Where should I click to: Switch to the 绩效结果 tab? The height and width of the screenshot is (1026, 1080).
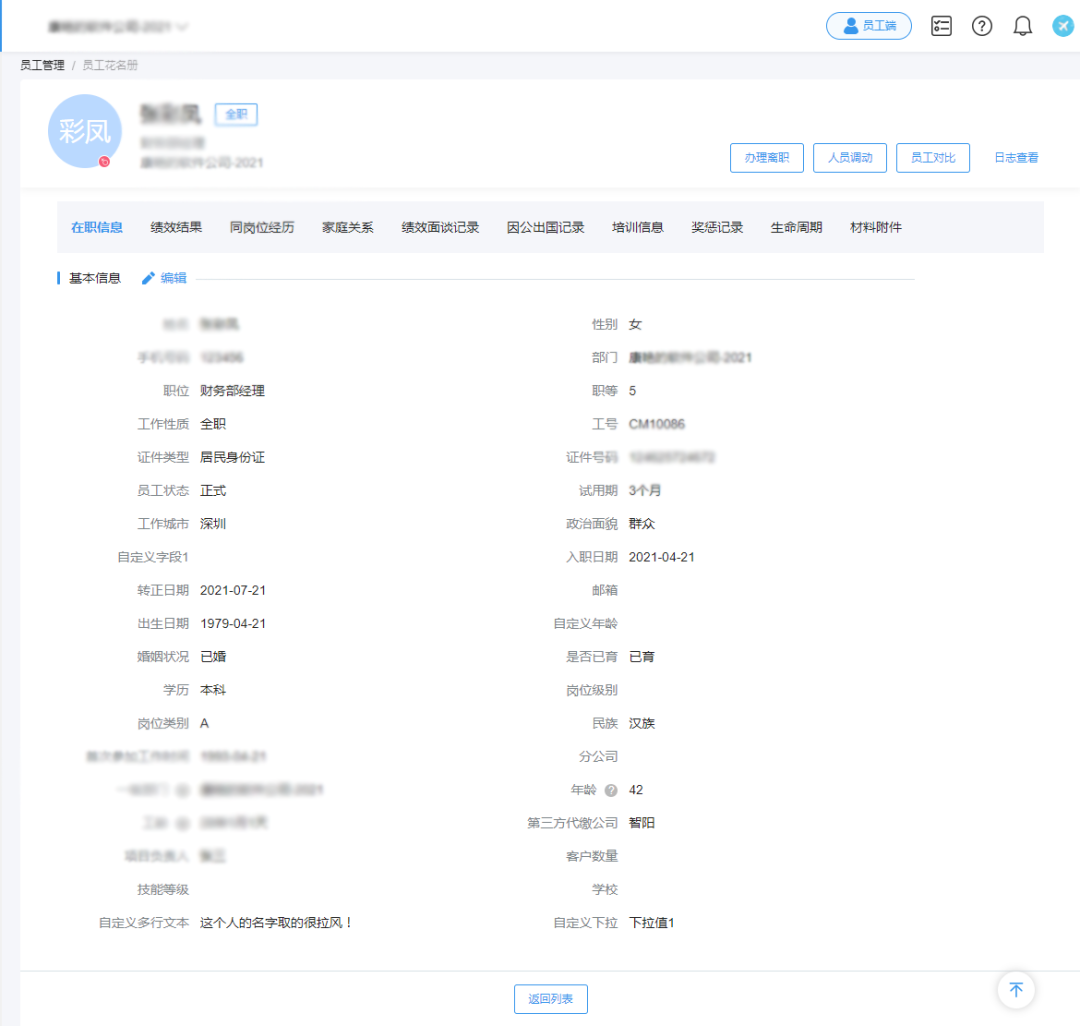click(176, 227)
